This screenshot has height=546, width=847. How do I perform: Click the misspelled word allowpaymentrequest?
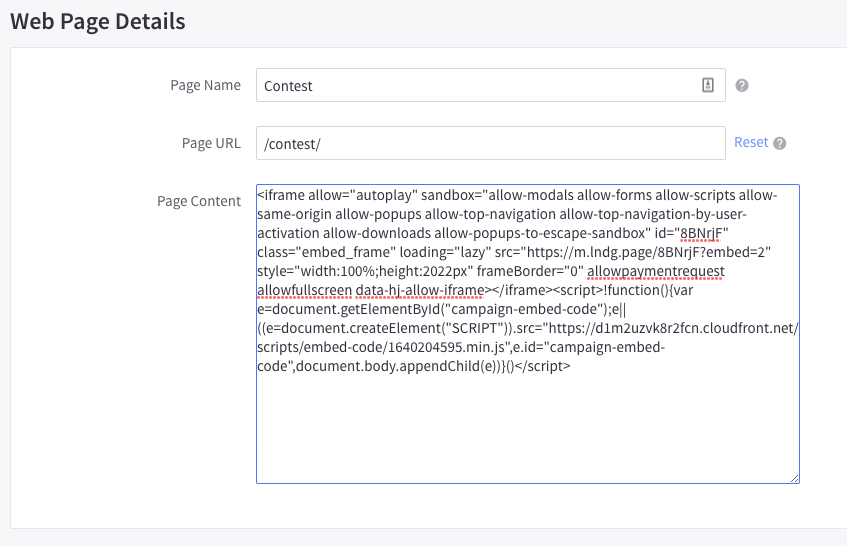(656, 271)
